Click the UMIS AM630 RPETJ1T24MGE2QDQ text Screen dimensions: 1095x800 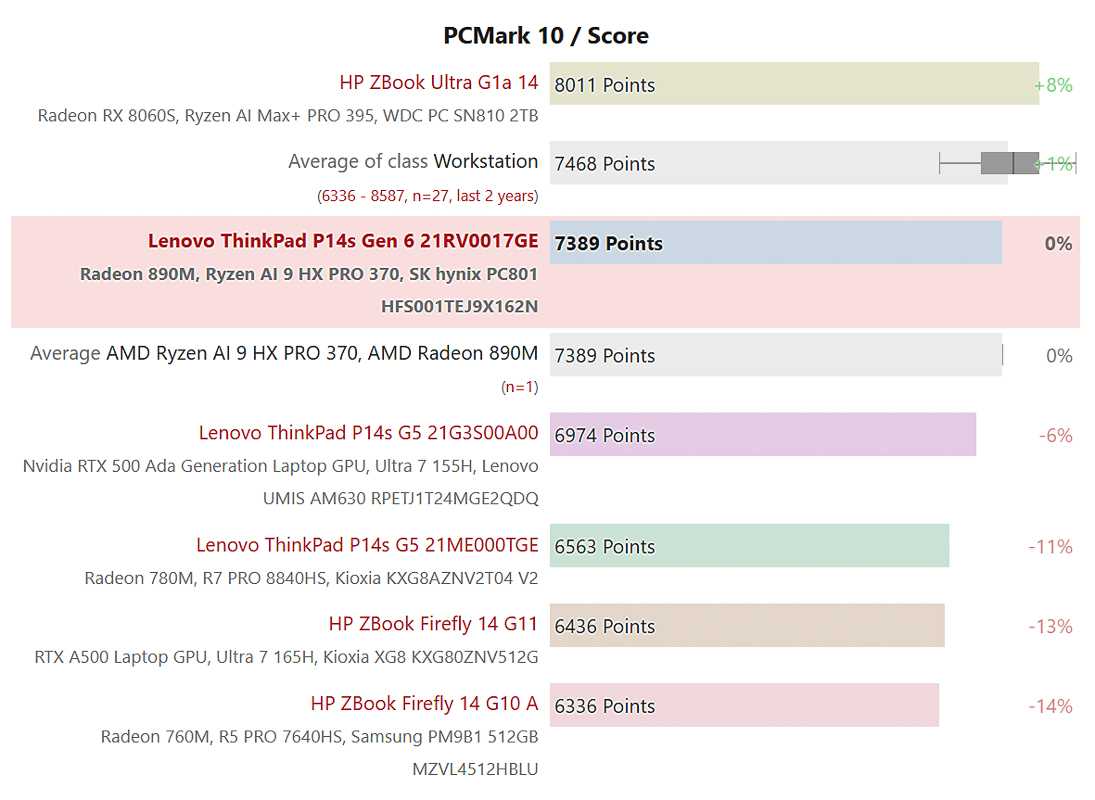coord(401,498)
